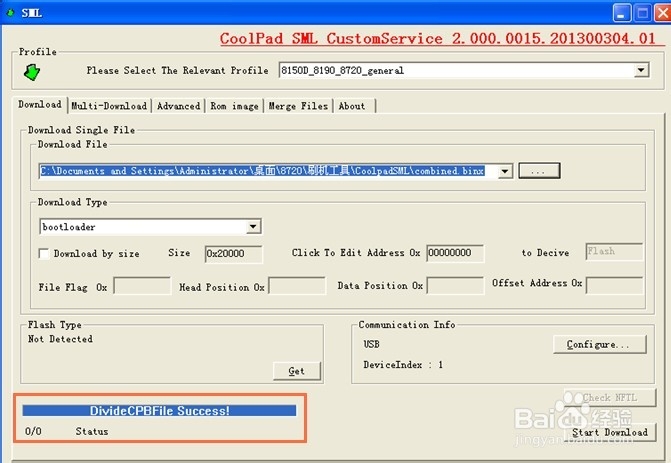Close the SML window
Screen dimensions: 671x463
click(x=663, y=13)
